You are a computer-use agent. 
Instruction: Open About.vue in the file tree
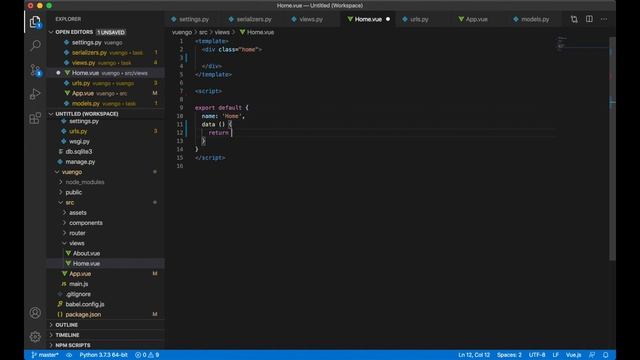coord(86,253)
